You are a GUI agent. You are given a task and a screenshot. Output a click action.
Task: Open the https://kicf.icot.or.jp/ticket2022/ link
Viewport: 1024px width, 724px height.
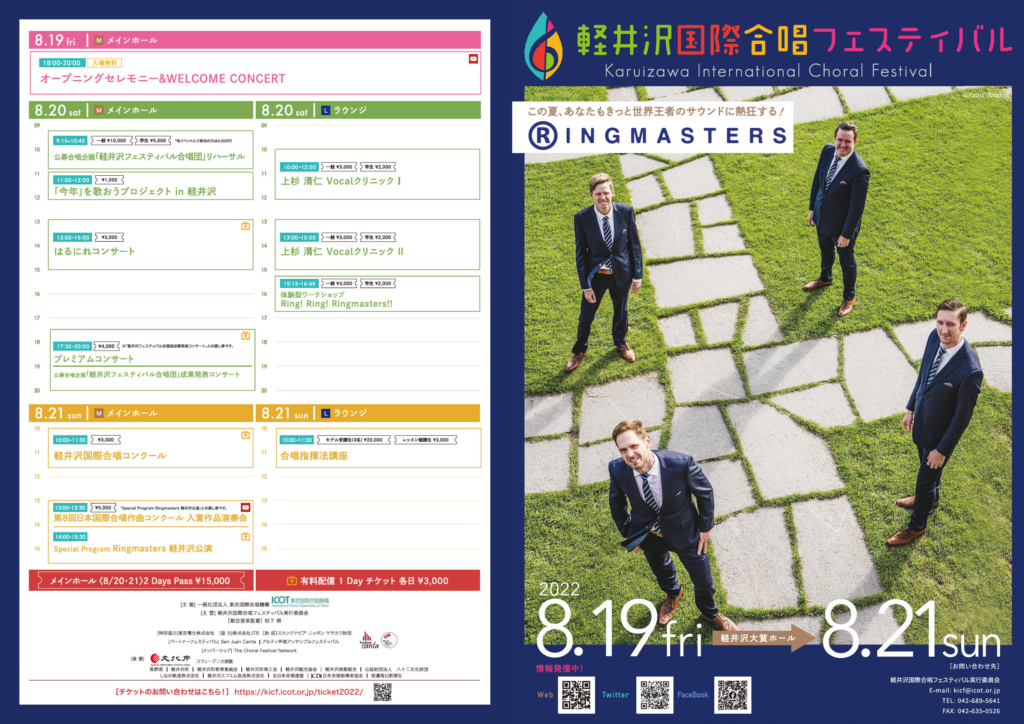[298, 692]
